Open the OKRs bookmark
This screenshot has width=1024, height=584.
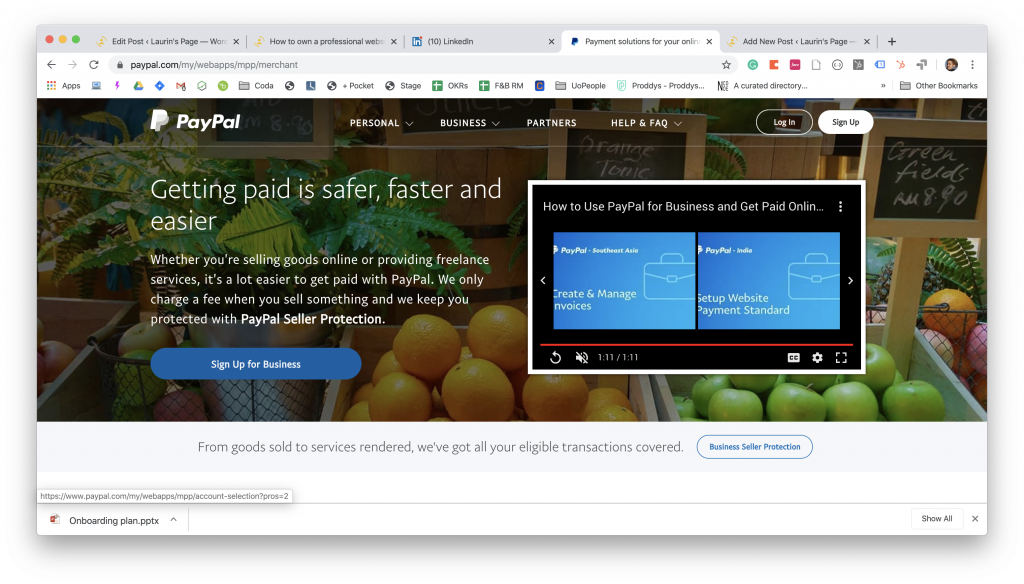(x=450, y=86)
